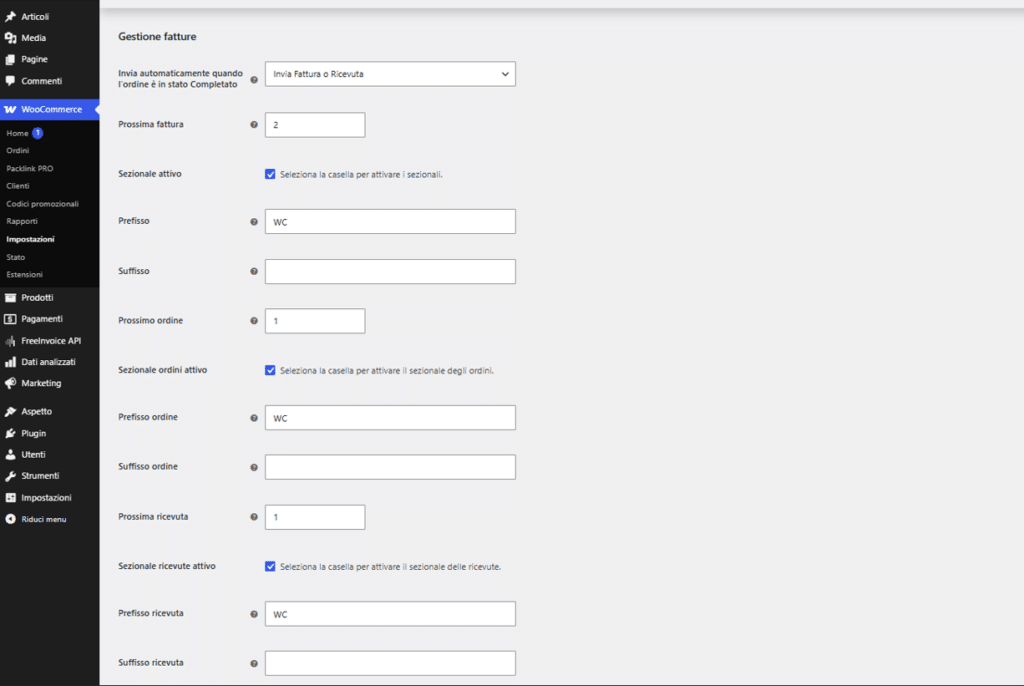
Task: Click help icon beside Prossimo ordine
Action: click(254, 321)
